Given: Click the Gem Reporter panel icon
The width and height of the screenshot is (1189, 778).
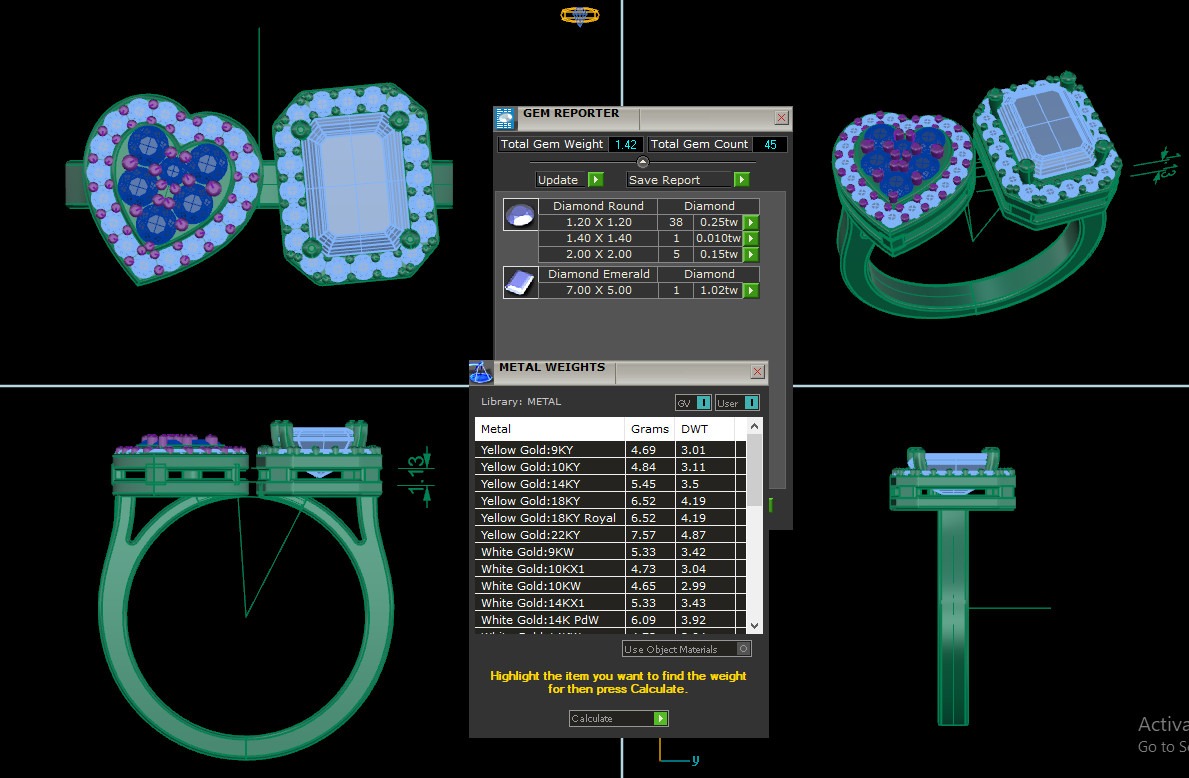Looking at the screenshot, I should point(506,118).
